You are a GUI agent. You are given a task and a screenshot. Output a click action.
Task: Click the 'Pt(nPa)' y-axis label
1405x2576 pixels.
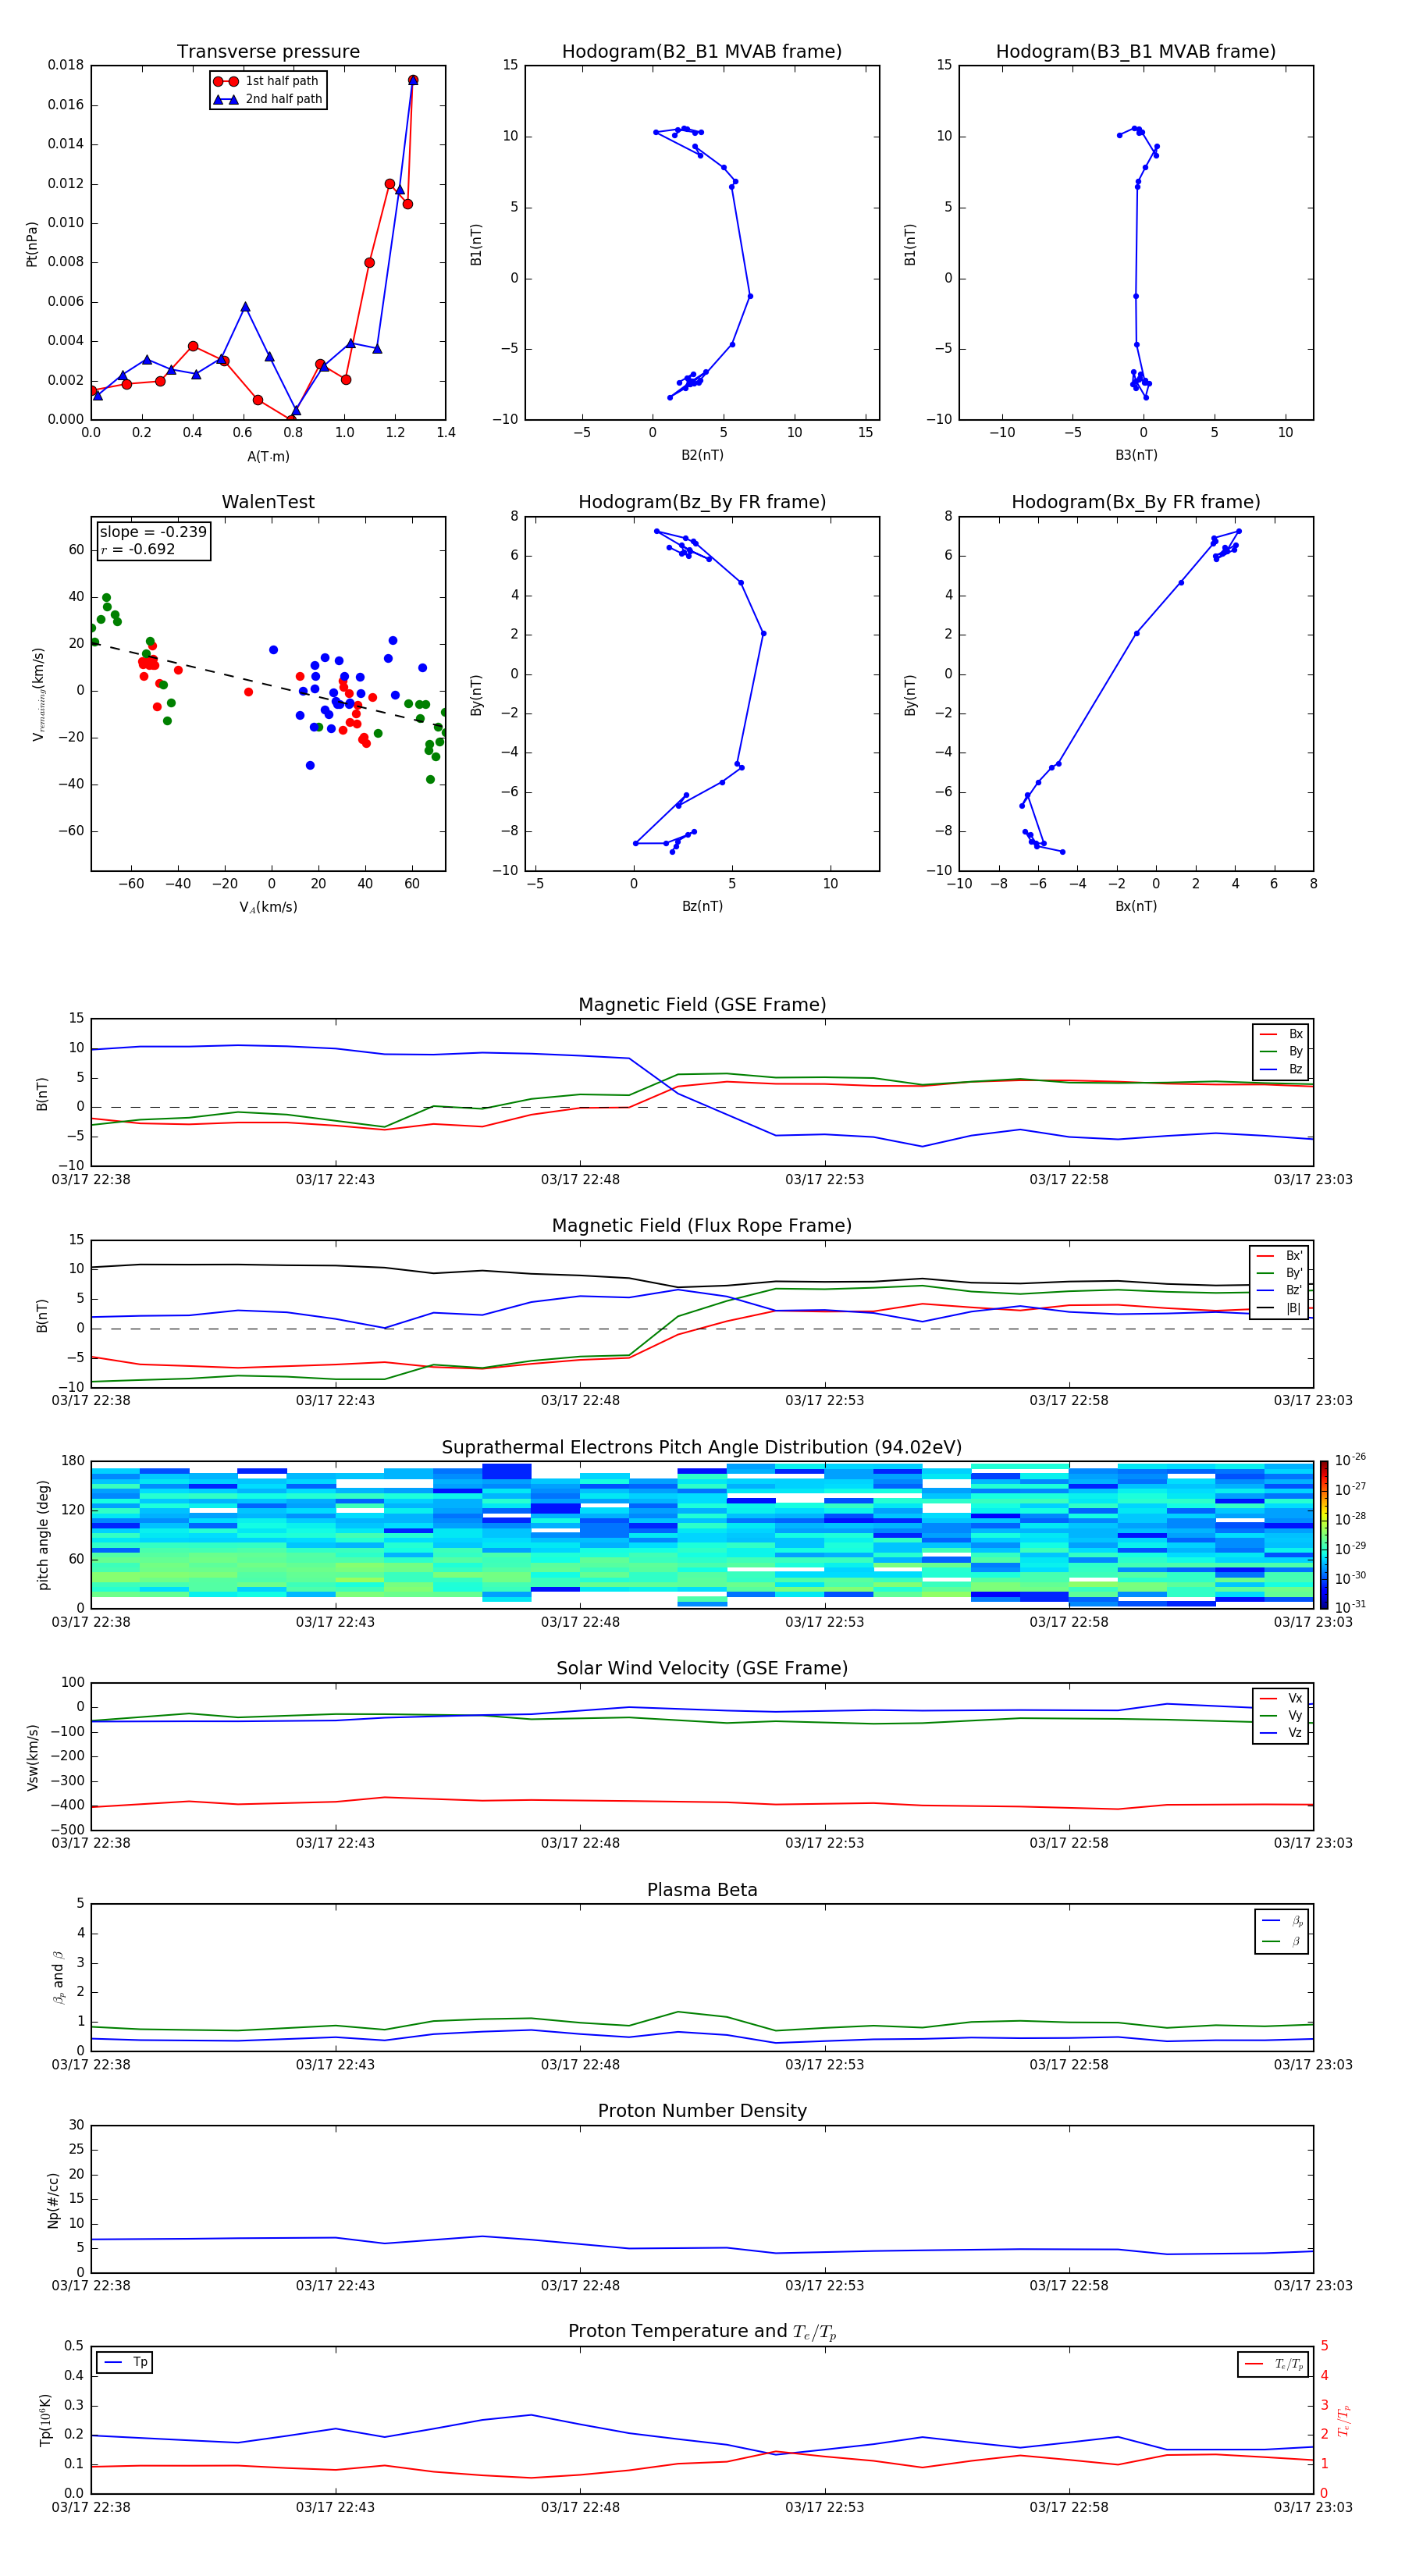(x=31, y=243)
